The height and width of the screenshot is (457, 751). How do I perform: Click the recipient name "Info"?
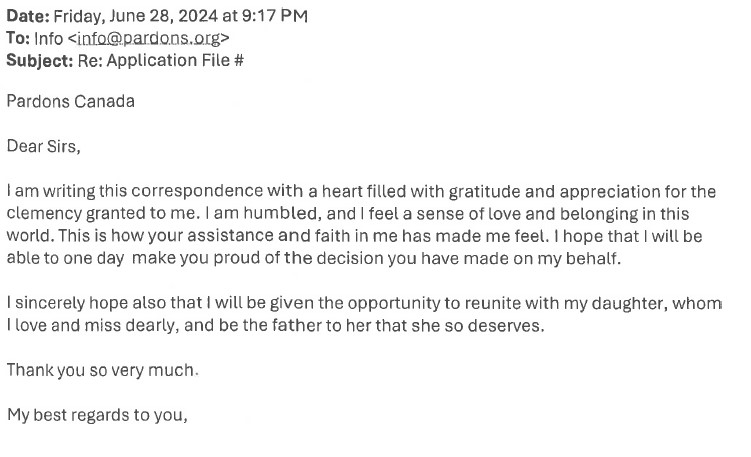pyautogui.click(x=48, y=38)
